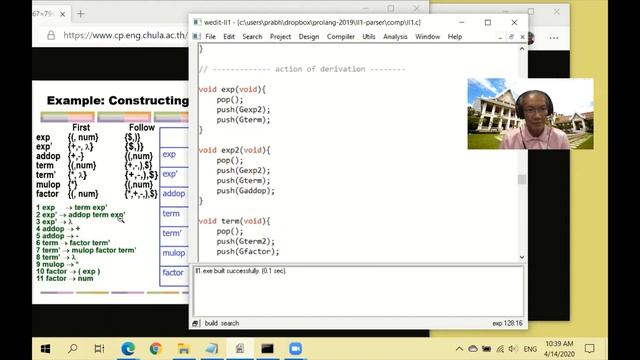This screenshot has height=360, width=640.
Task: Click the 'void exp(void){' line in editor
Action: [232, 89]
